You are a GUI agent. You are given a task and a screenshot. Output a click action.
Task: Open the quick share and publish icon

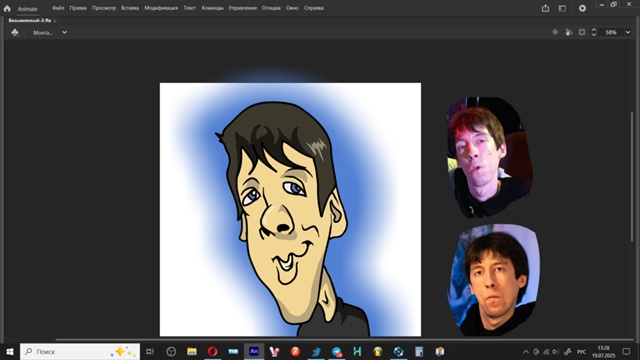(x=545, y=8)
